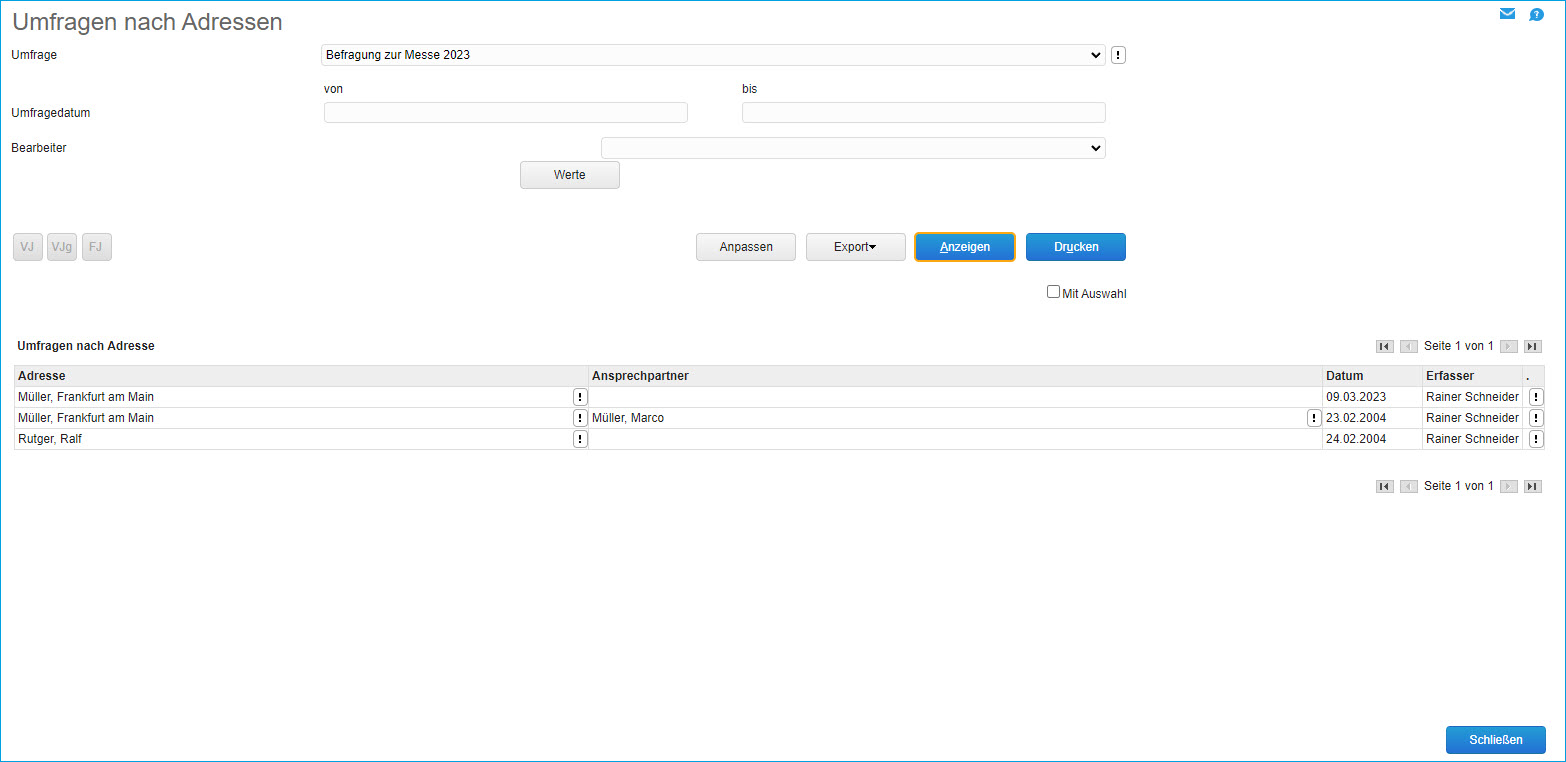Screen dimensions: 1566x762
Task: Click the Datum column header
Action: pos(1373,376)
